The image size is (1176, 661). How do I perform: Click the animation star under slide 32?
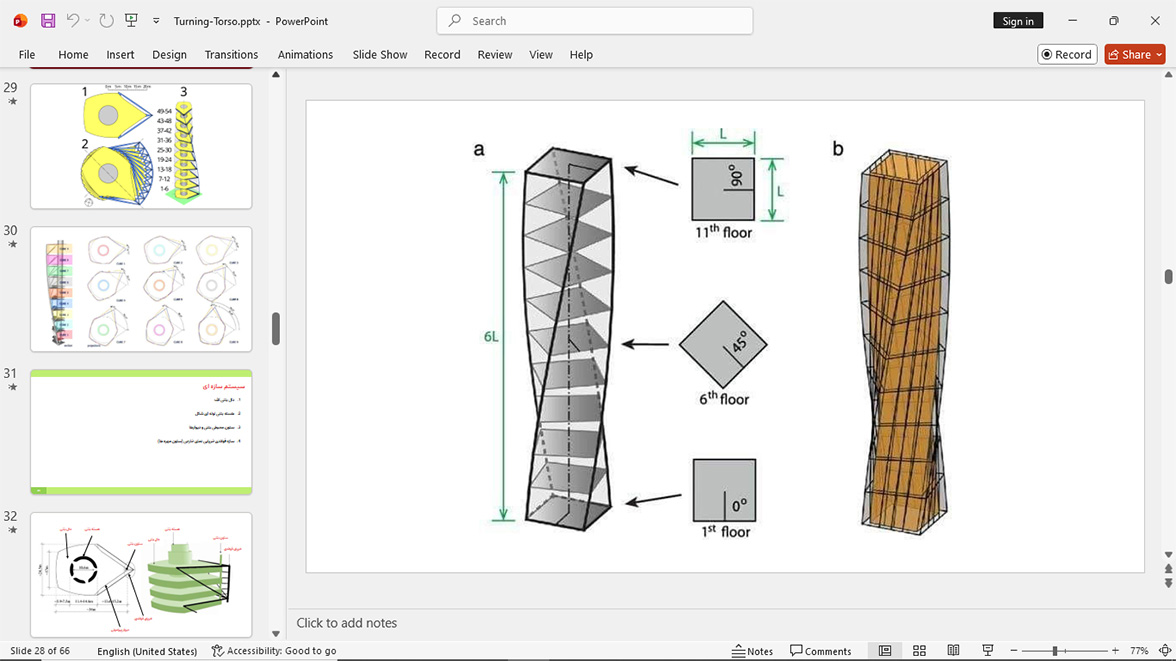pos(12,530)
